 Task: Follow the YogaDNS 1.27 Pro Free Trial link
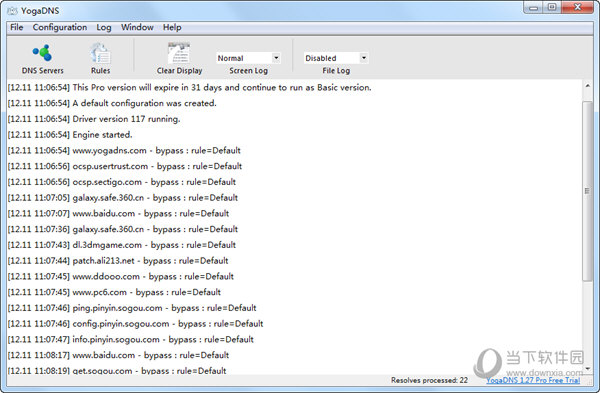point(533,380)
